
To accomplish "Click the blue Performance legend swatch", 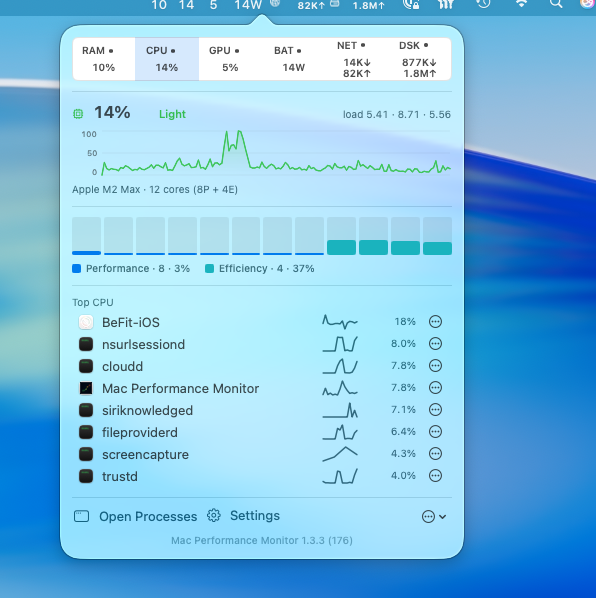I will [77, 268].
